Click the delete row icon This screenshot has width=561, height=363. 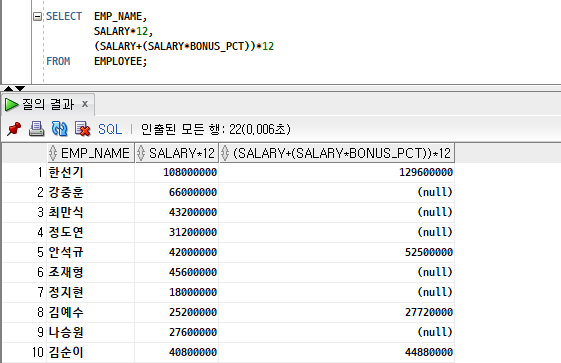pos(82,129)
